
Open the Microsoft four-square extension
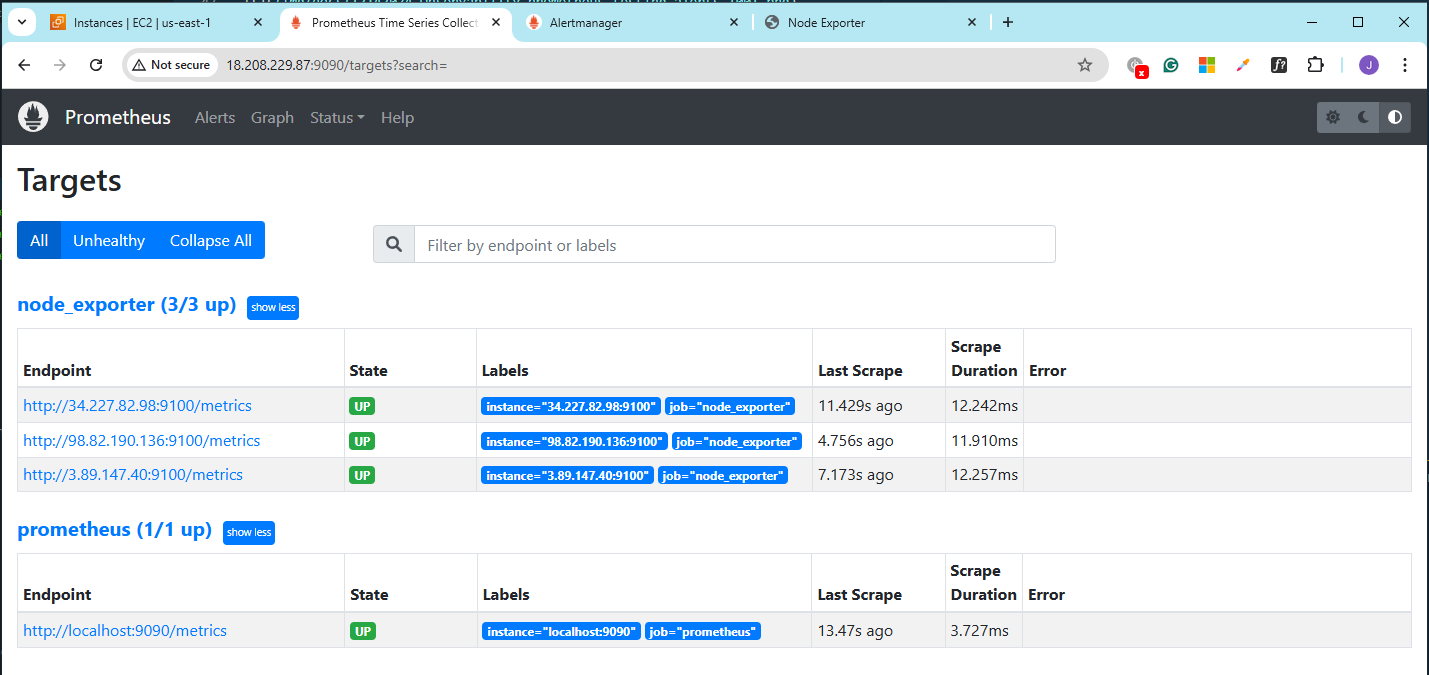(x=1207, y=65)
